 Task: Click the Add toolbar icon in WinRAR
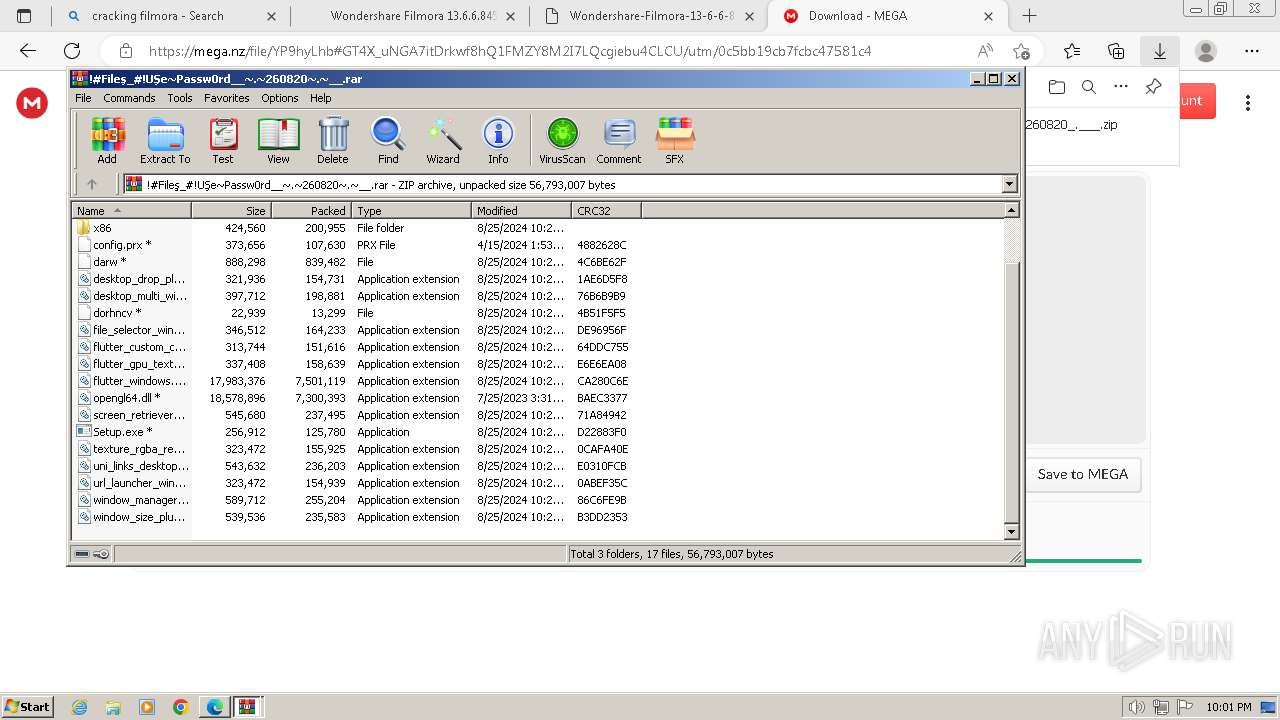coord(107,140)
